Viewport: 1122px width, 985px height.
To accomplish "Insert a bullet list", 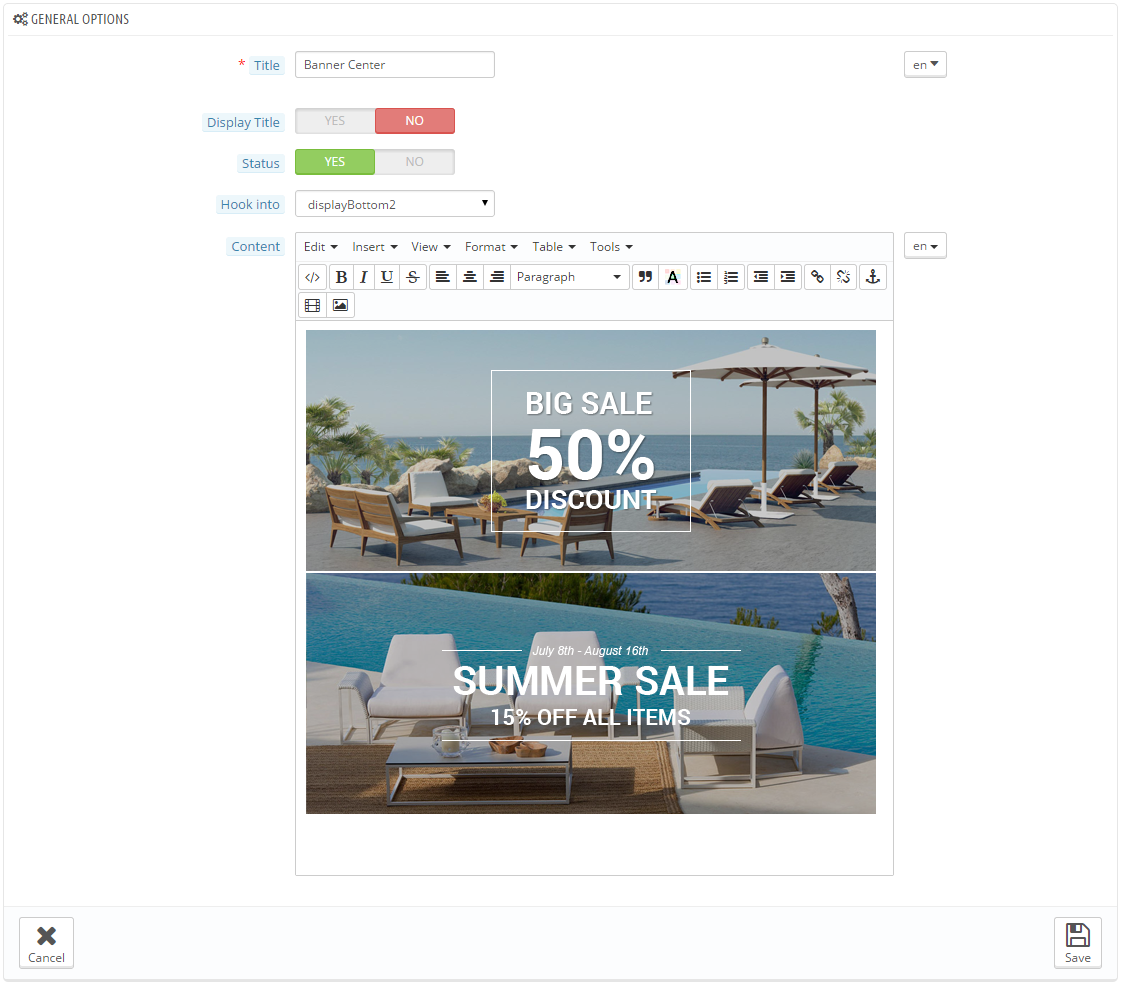I will tap(704, 278).
